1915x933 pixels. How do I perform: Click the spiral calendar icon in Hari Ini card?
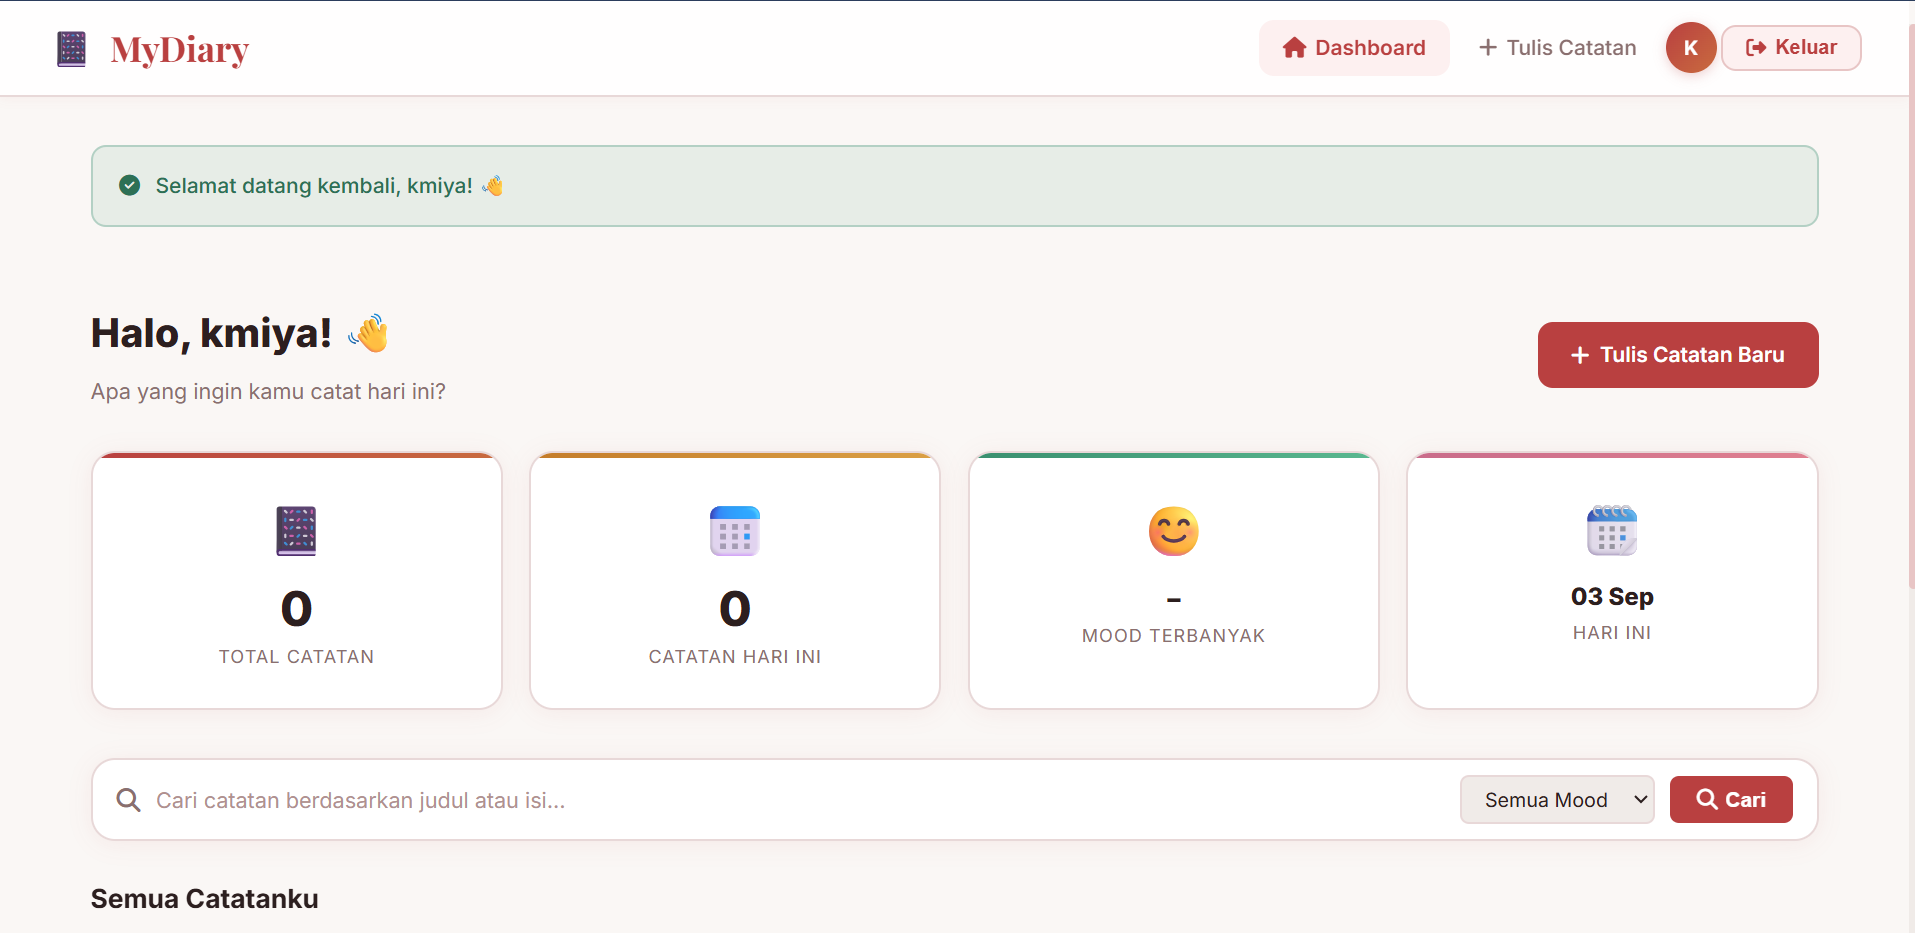pyautogui.click(x=1612, y=530)
